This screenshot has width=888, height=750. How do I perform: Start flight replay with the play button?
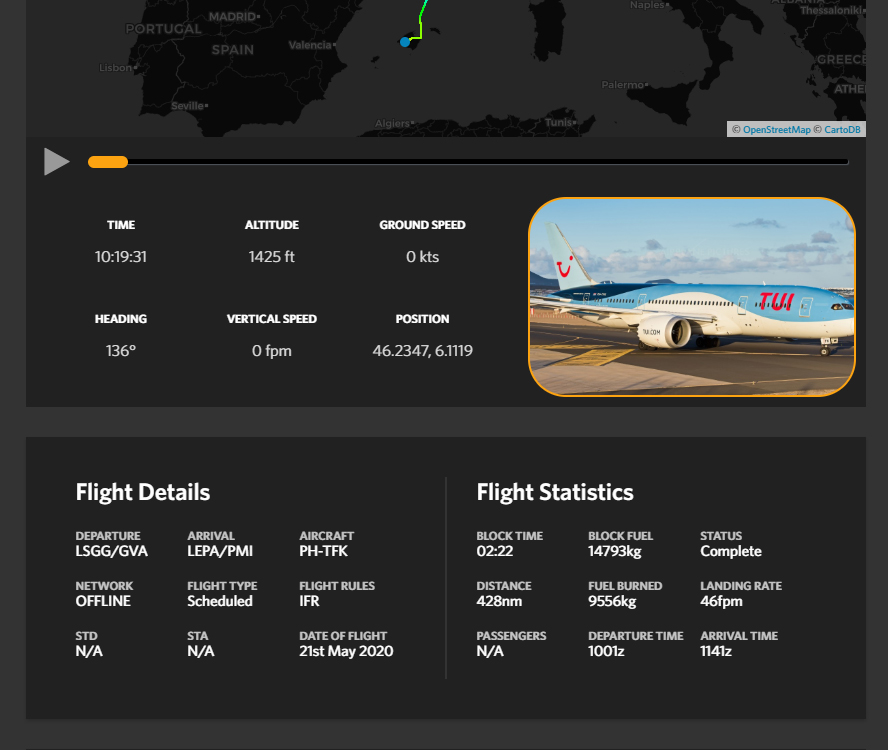[x=56, y=162]
